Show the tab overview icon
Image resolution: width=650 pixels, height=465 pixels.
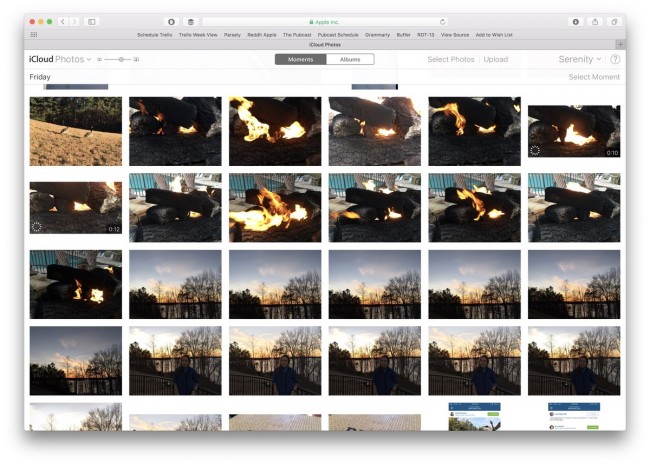tap(615, 21)
